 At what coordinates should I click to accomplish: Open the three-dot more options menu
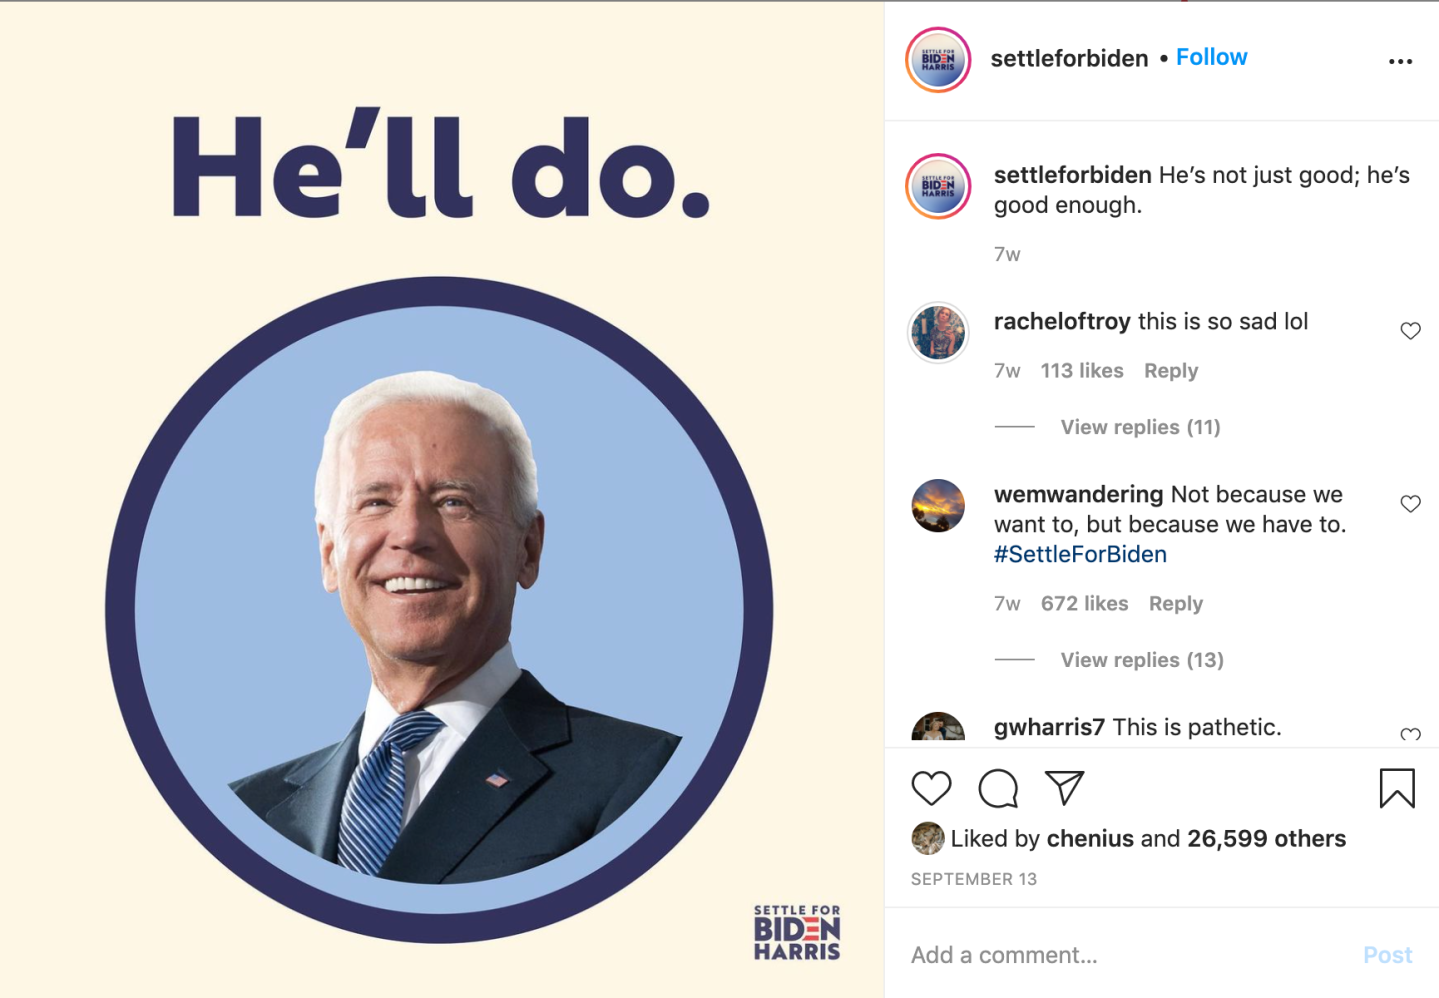[x=1400, y=62]
